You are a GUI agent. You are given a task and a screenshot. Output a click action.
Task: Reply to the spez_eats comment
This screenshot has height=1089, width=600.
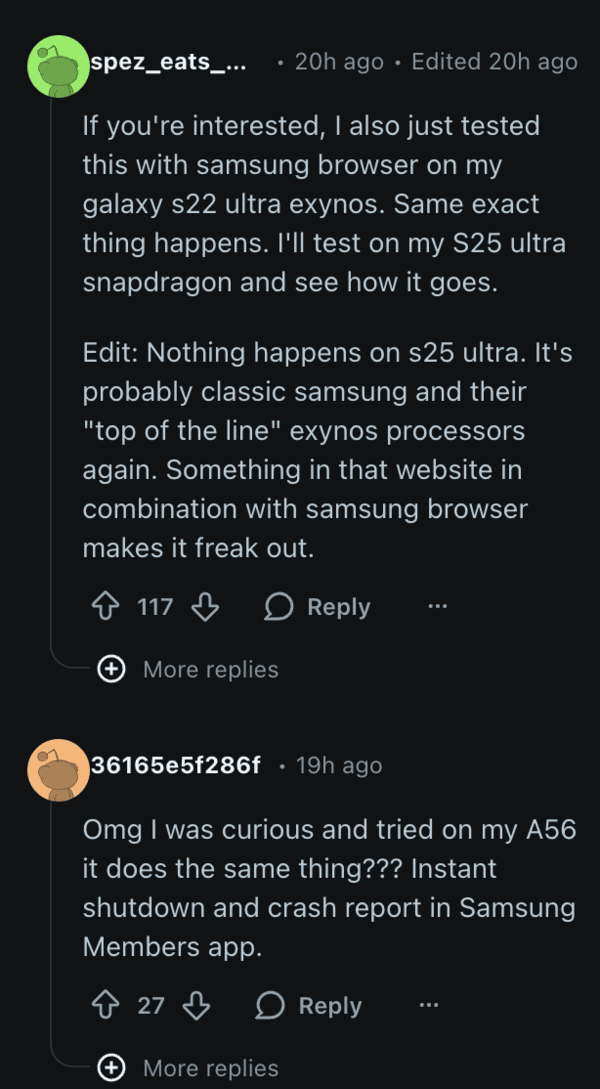(318, 607)
